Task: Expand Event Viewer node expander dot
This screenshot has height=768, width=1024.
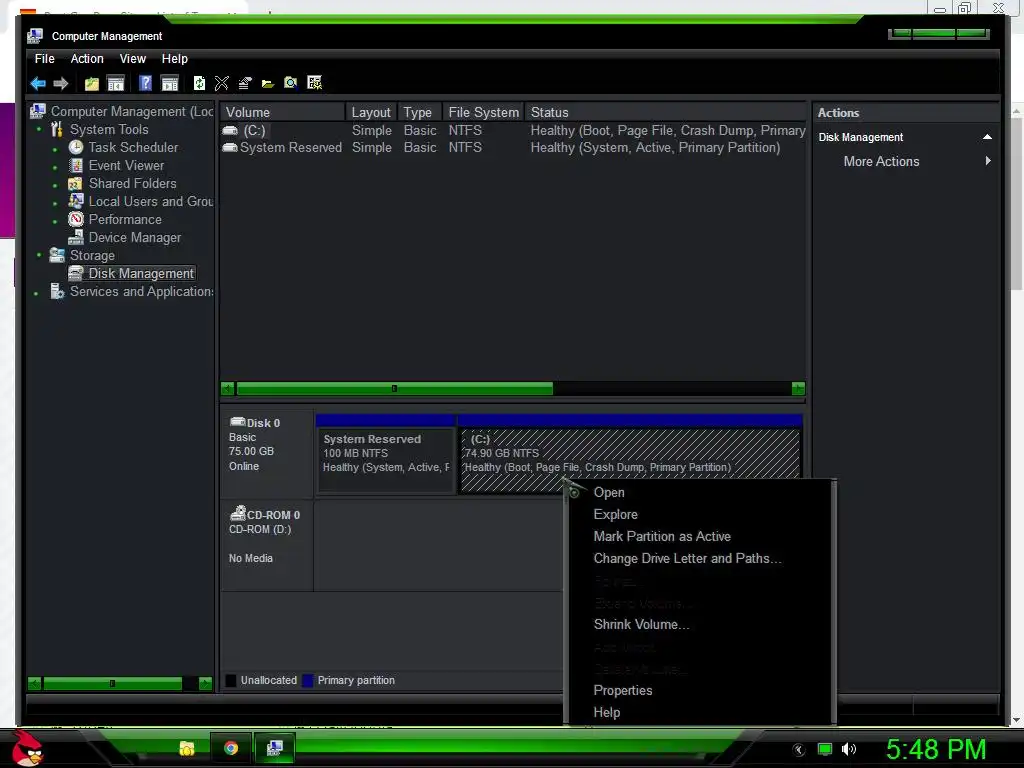Action: click(x=56, y=167)
